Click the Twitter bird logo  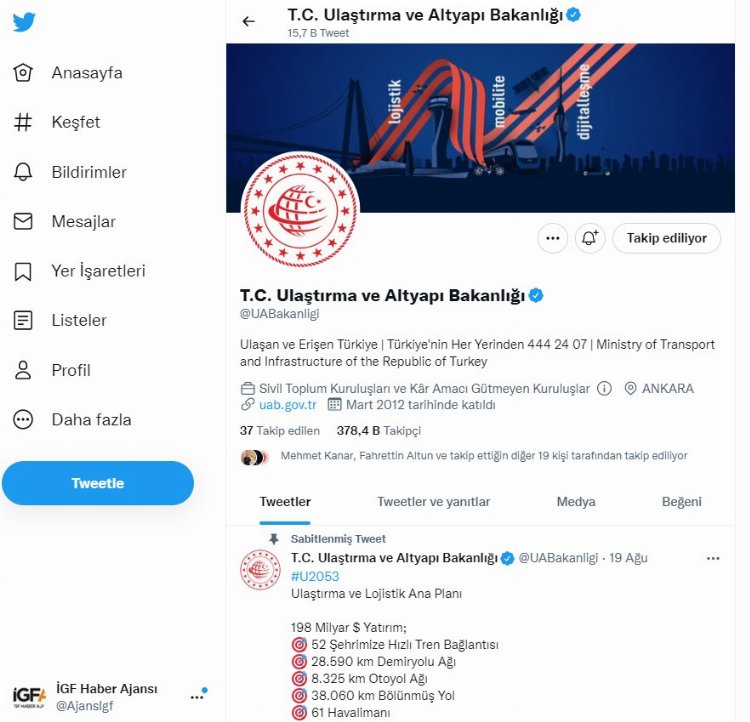(24, 22)
